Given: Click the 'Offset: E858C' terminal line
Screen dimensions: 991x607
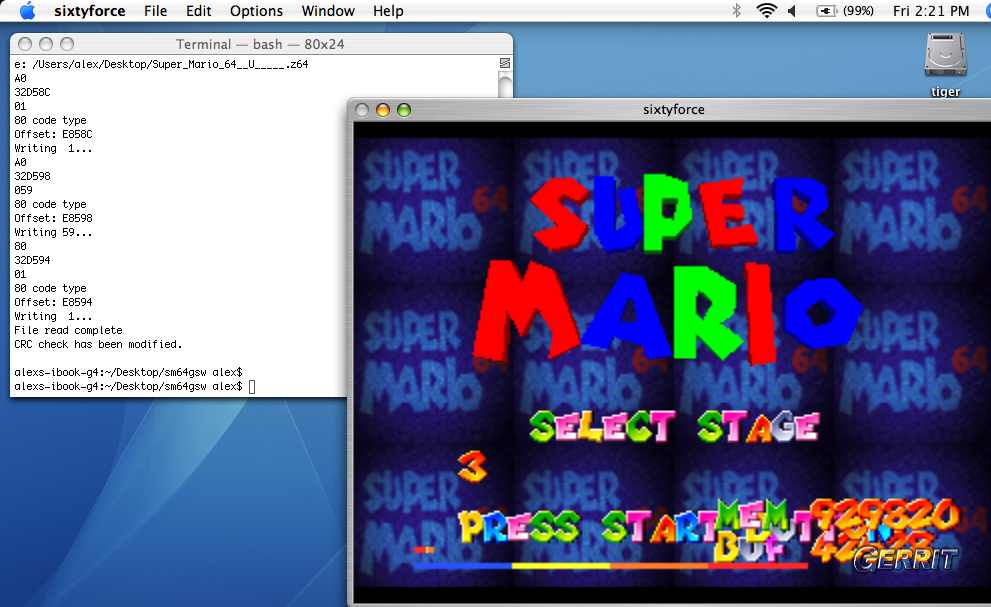Looking at the screenshot, I should click(53, 134).
